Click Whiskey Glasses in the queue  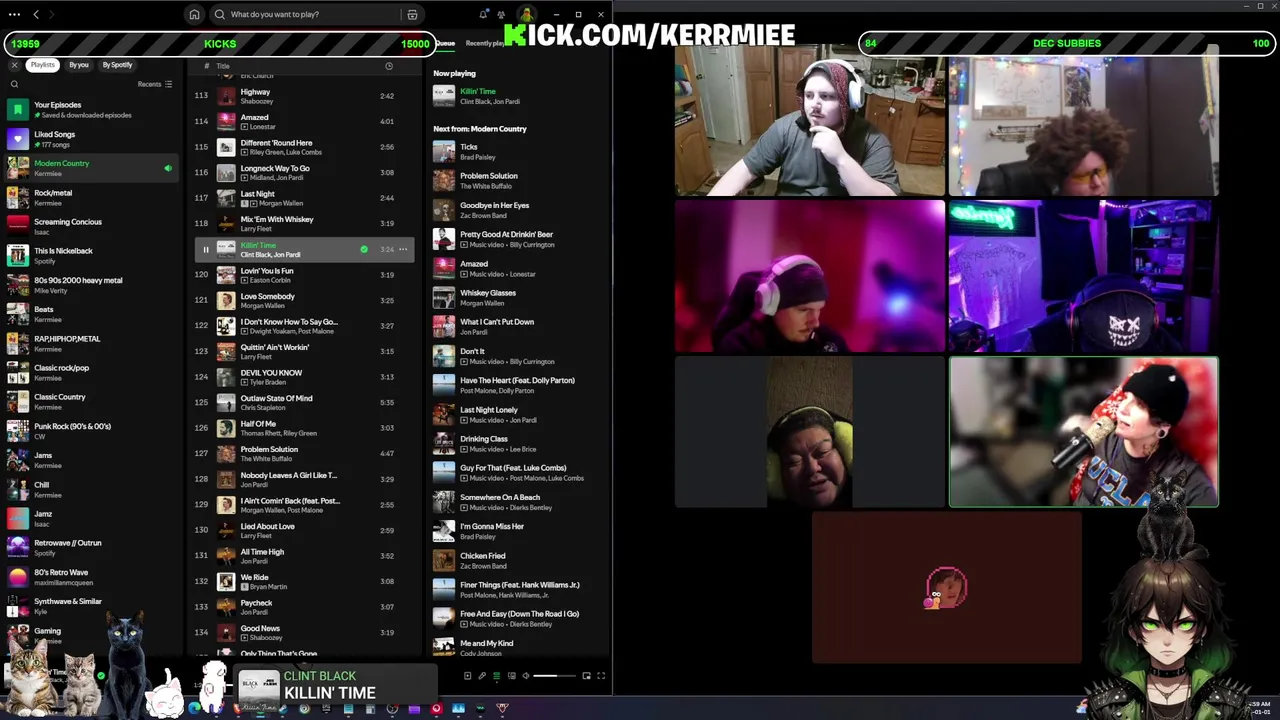click(520, 298)
